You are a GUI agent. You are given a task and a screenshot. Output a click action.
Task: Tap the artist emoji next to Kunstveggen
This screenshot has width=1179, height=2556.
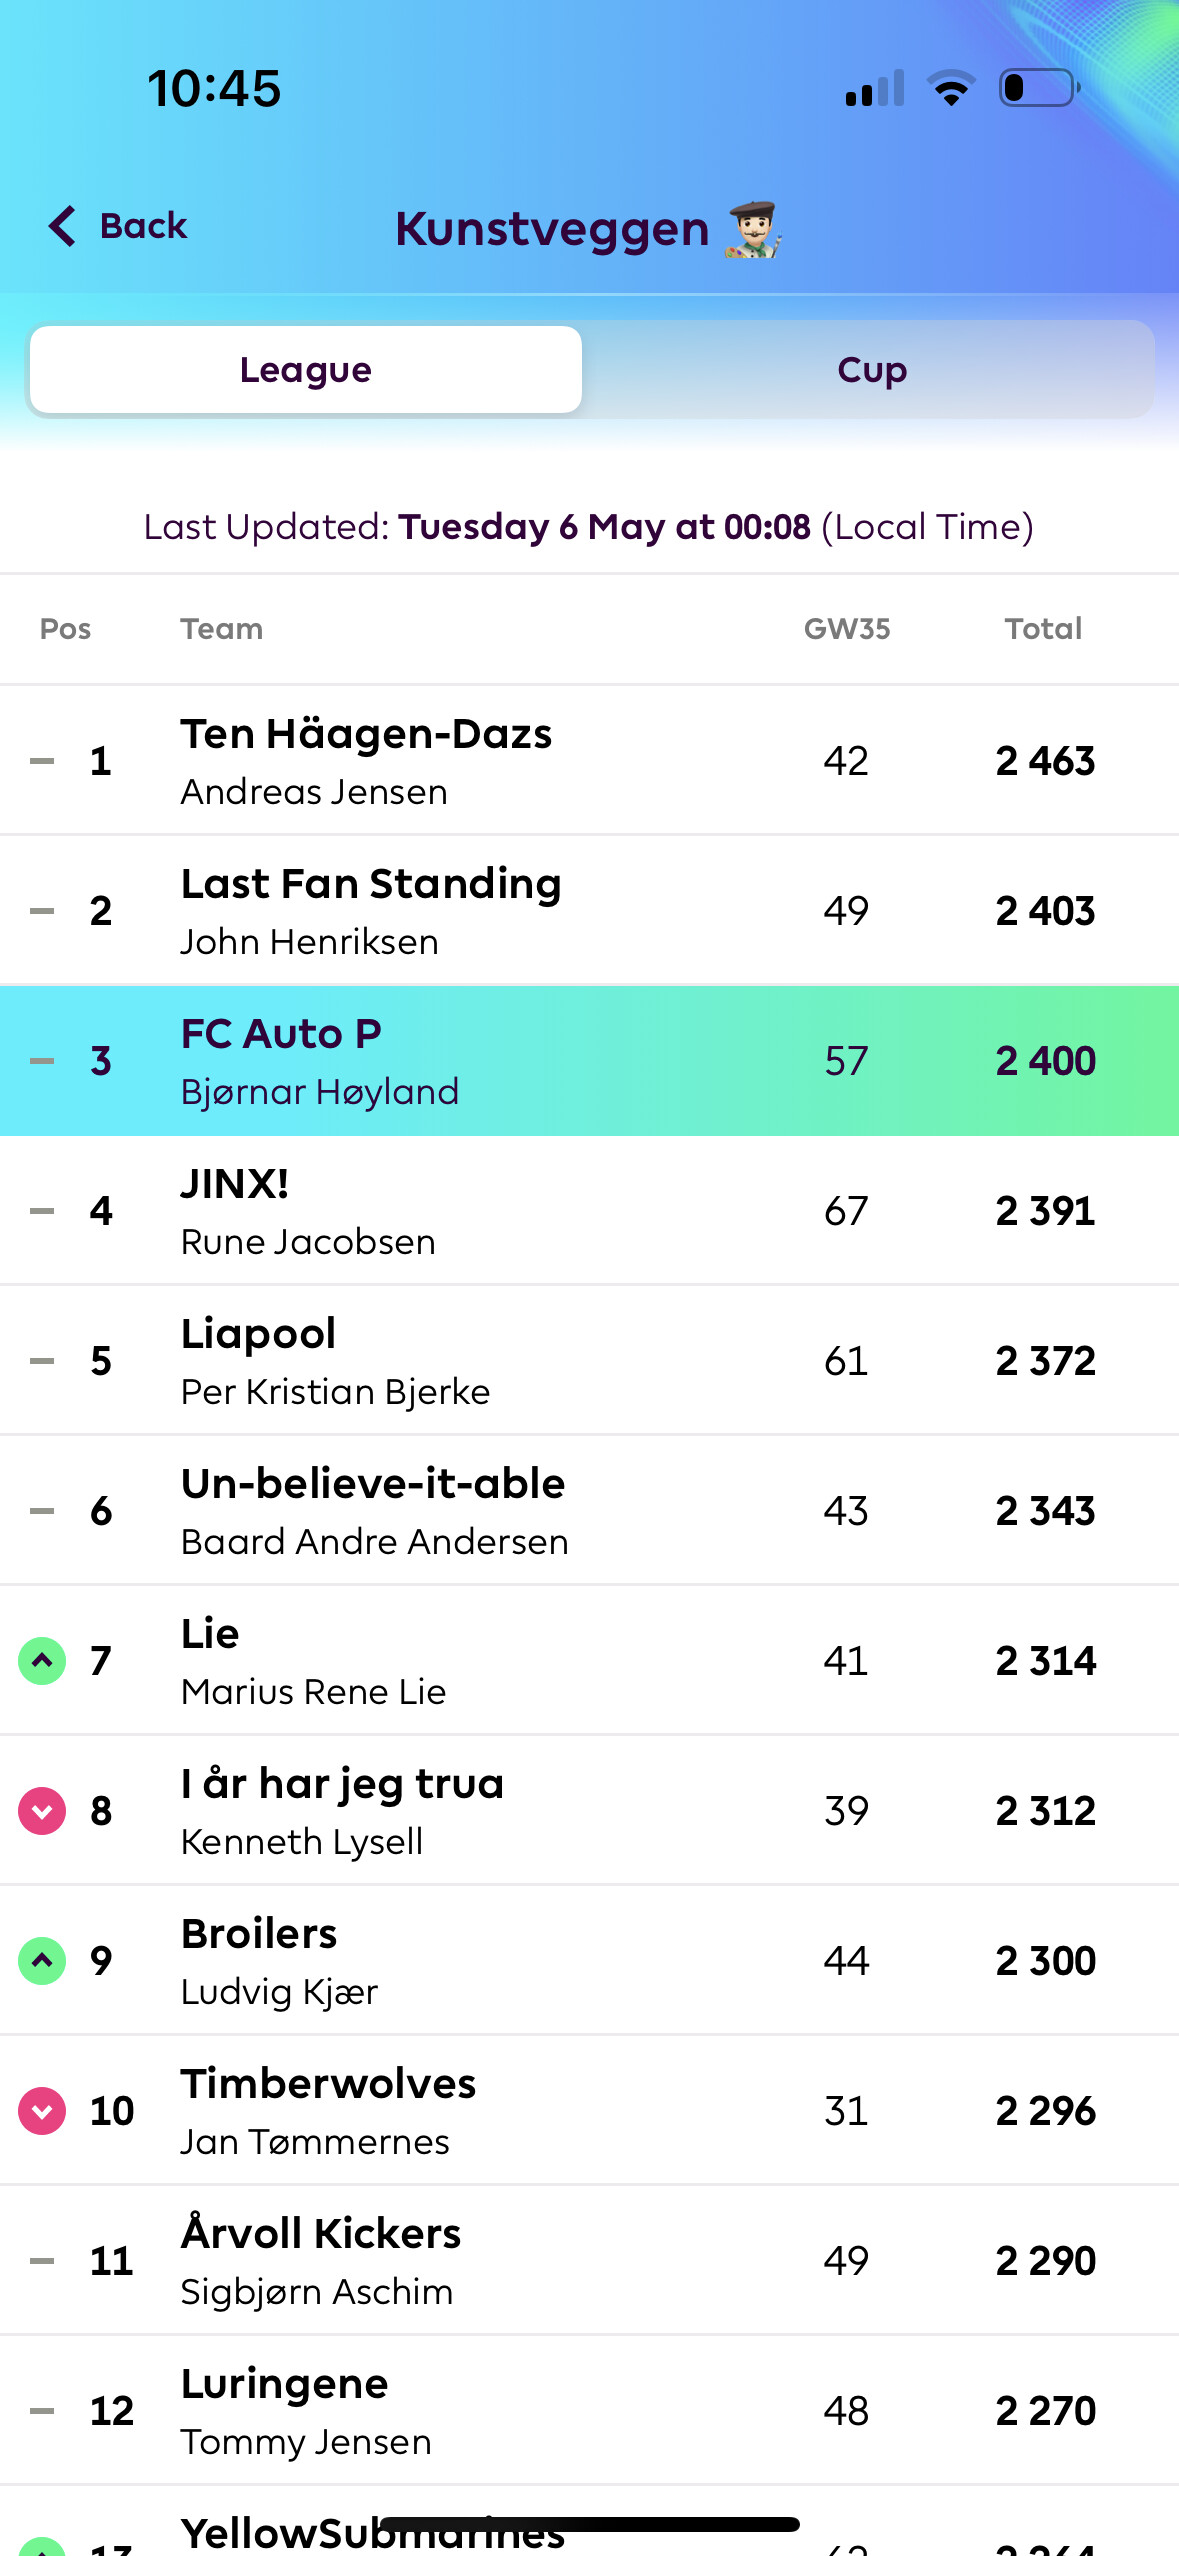(753, 229)
